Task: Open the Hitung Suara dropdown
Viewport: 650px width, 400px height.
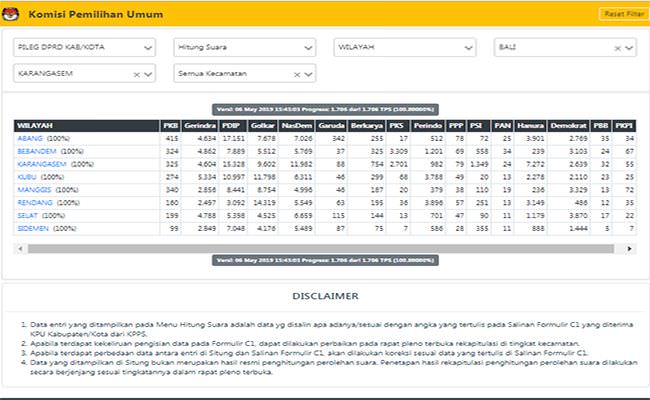Action: (245, 47)
